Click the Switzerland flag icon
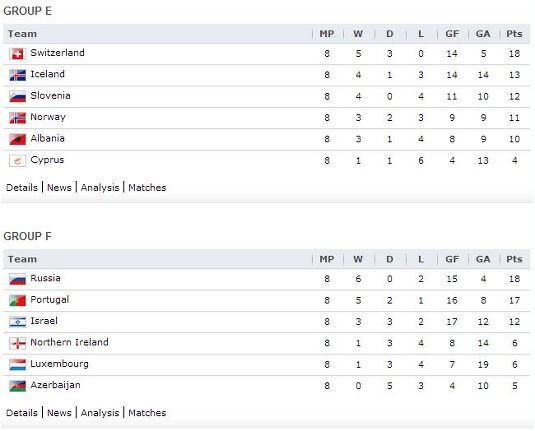 tap(17, 54)
